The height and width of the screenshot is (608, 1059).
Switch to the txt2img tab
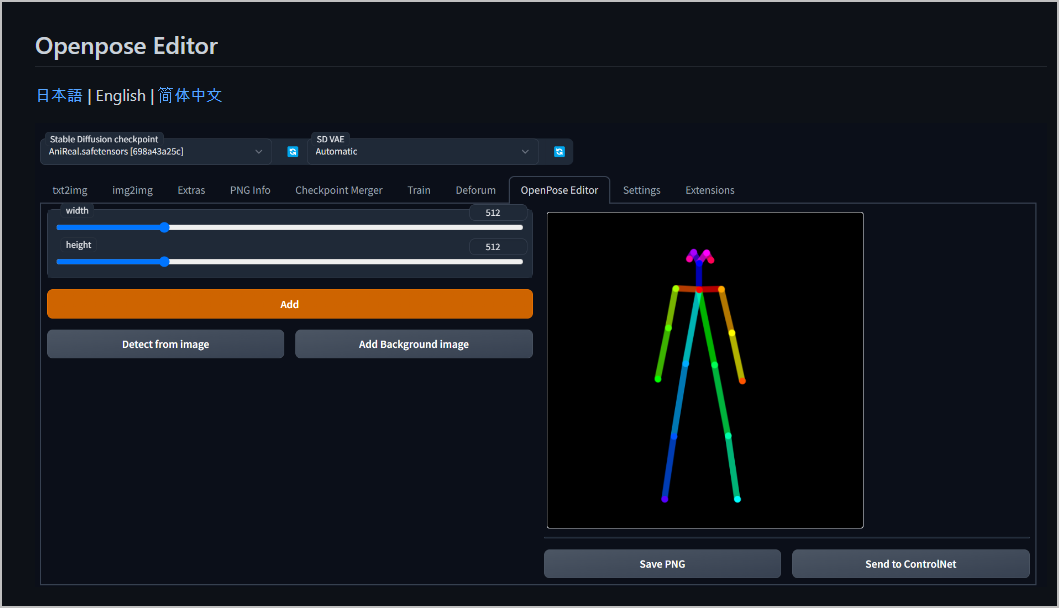(68, 189)
